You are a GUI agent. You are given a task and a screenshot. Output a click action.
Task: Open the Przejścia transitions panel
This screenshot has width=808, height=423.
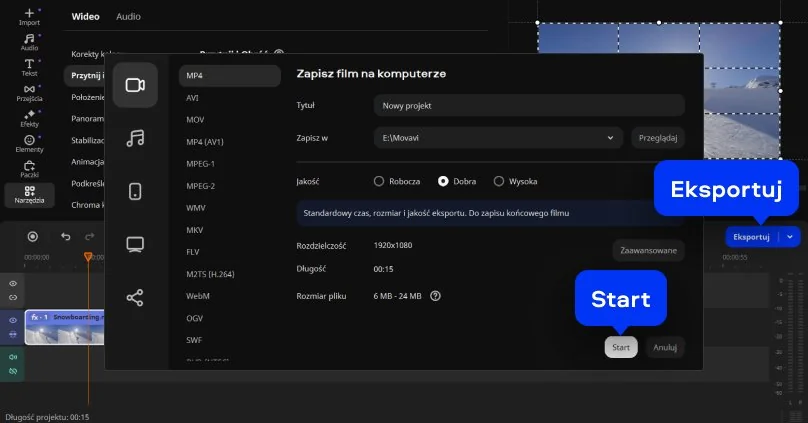point(29,92)
